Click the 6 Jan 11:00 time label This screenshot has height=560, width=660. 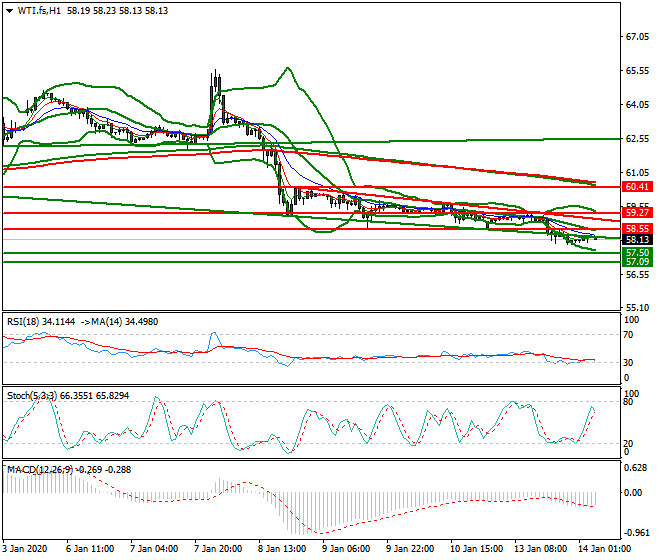pyautogui.click(x=90, y=549)
